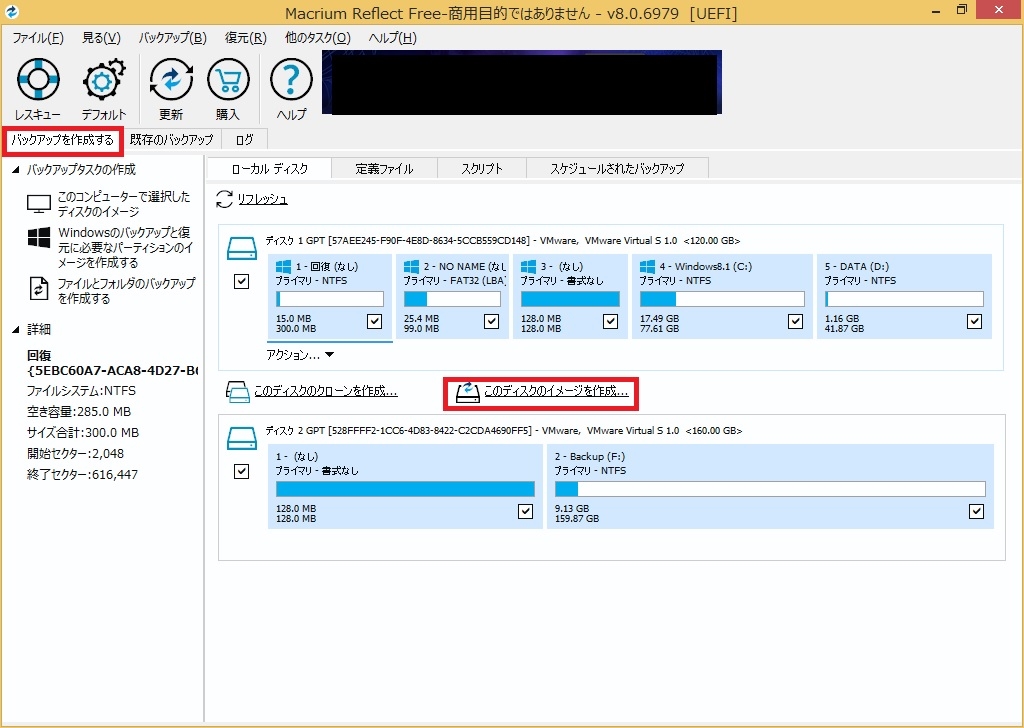Screen dimensions: 1024x728
Task: Select the スケジュールされたバックアップ tab
Action: (x=617, y=168)
